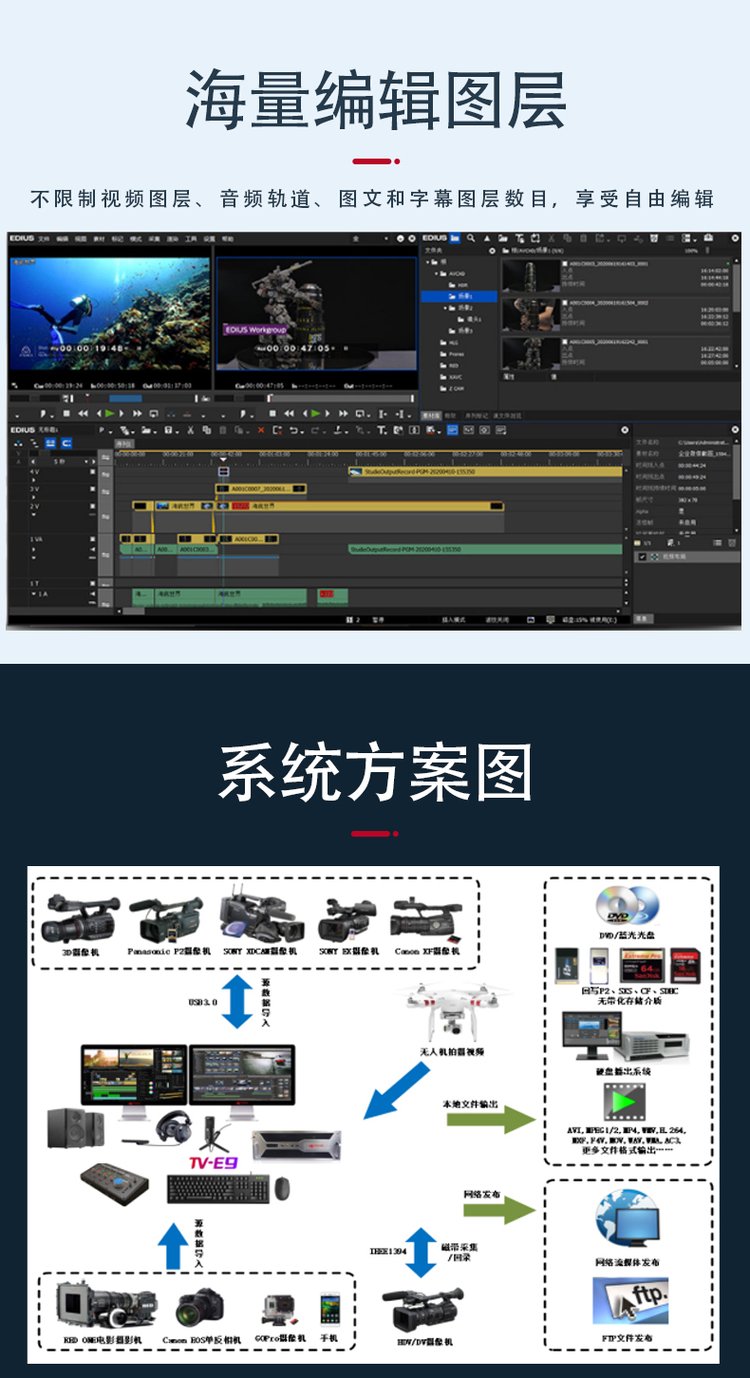
Task: Switch to the second tab under the bin
Action: pos(450,416)
